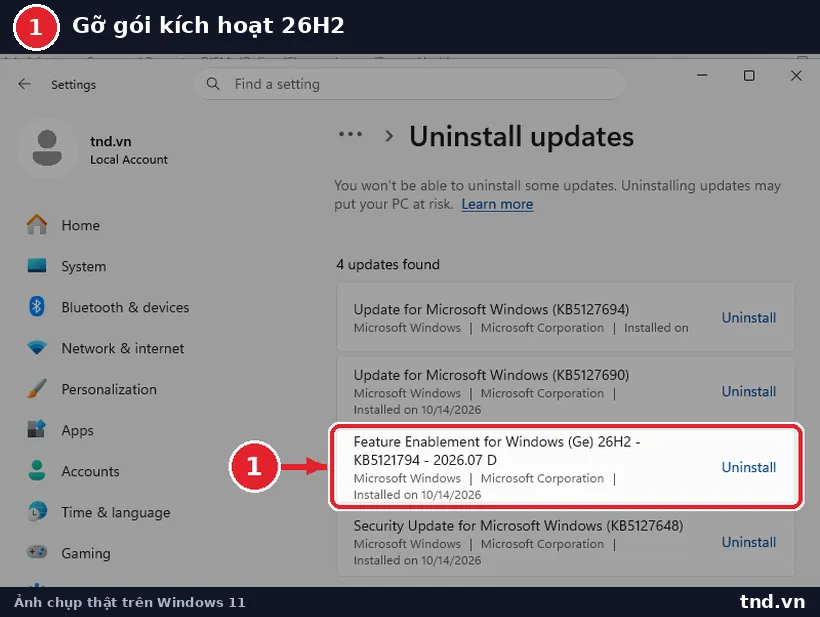Click the Settings window title
This screenshot has width=820, height=617.
[x=73, y=85]
